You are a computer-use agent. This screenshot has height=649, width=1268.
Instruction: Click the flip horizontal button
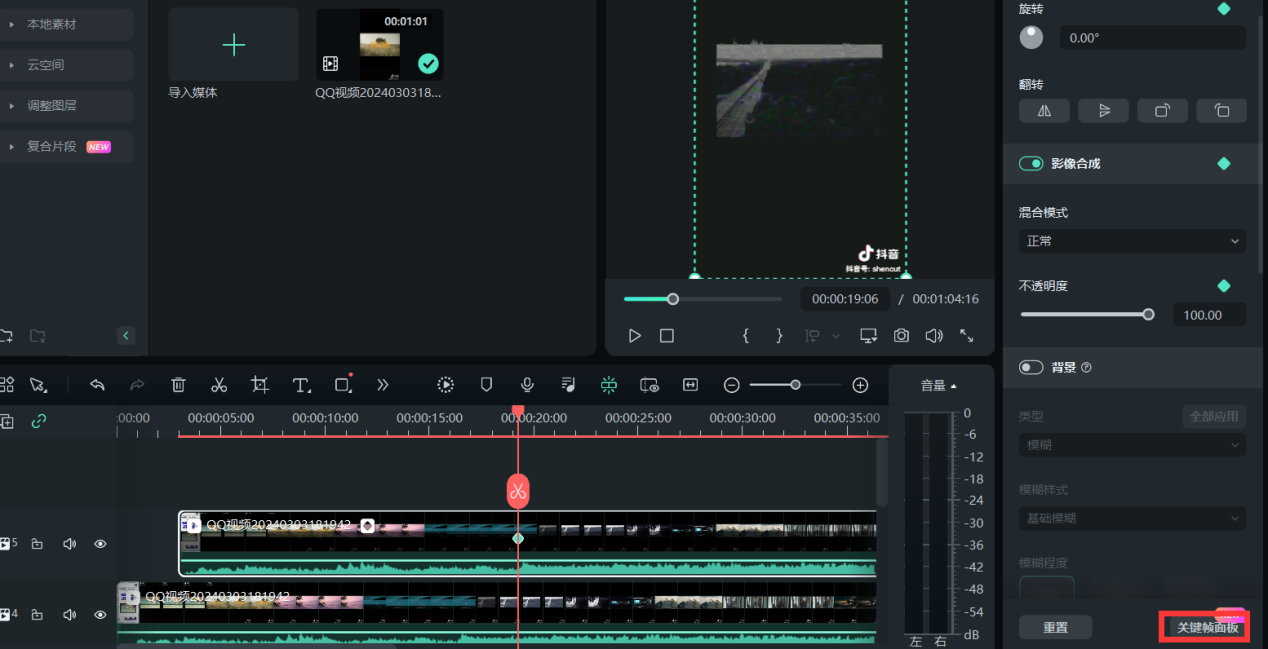[x=1044, y=111]
